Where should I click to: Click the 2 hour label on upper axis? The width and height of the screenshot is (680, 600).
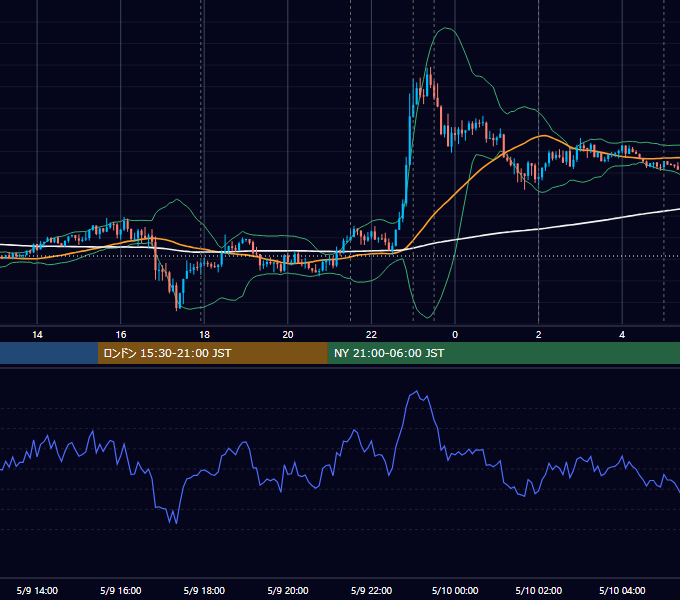[539, 335]
